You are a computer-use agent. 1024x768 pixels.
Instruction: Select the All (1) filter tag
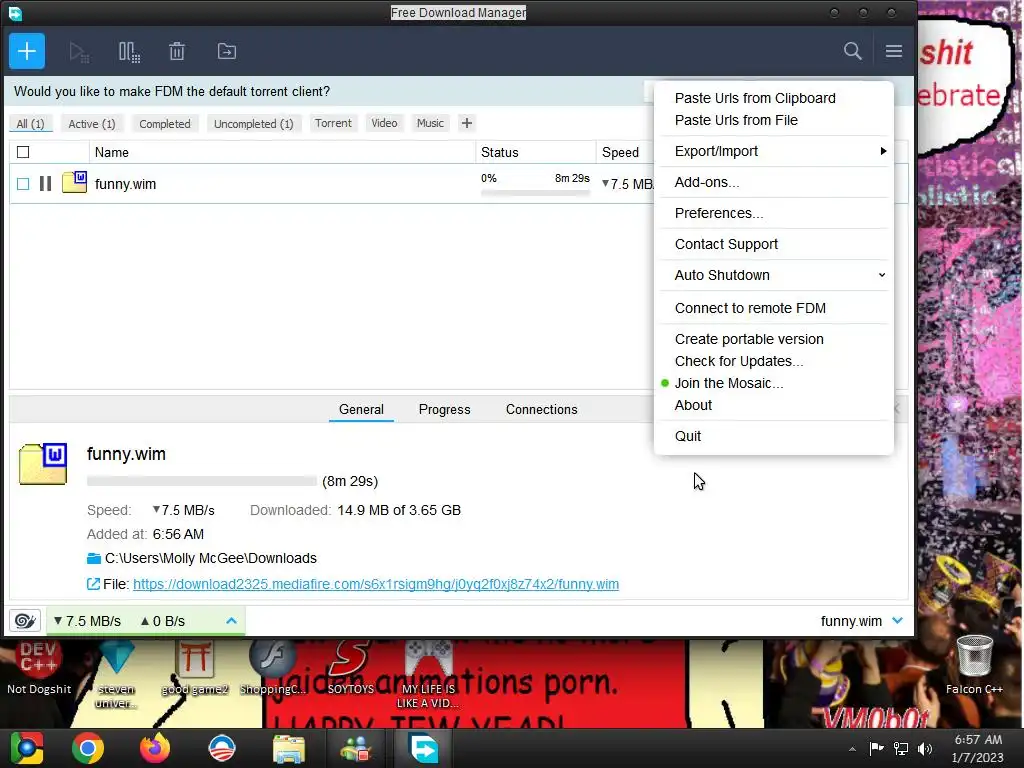point(30,123)
